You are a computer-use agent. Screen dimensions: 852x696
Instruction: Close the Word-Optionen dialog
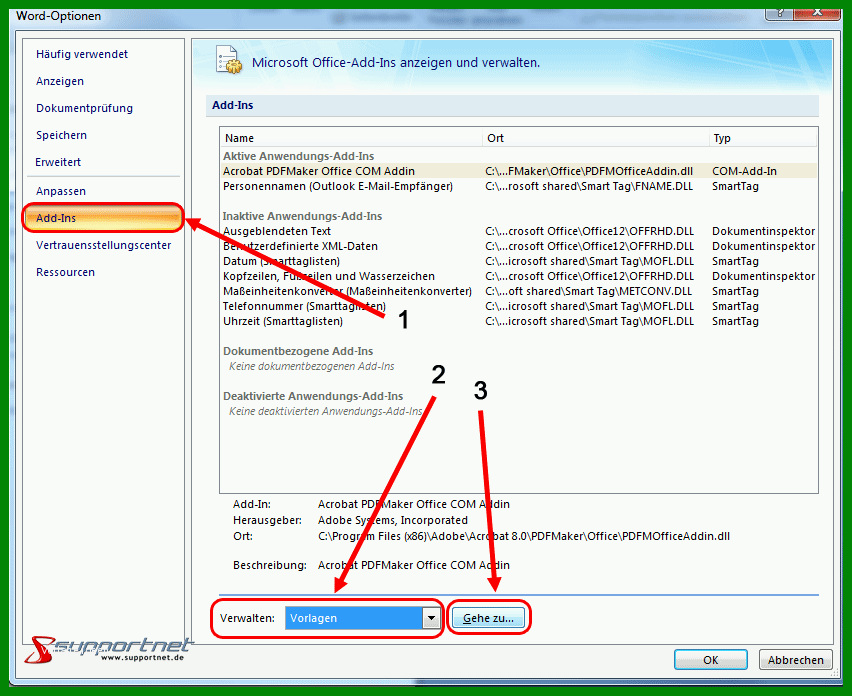(x=817, y=13)
